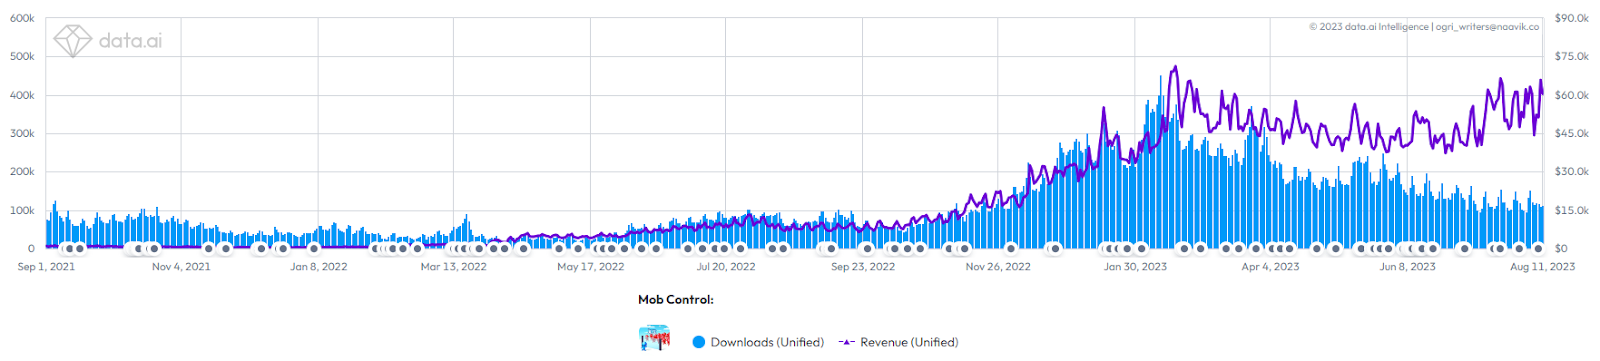Click the '600k' left axis label

point(22,18)
